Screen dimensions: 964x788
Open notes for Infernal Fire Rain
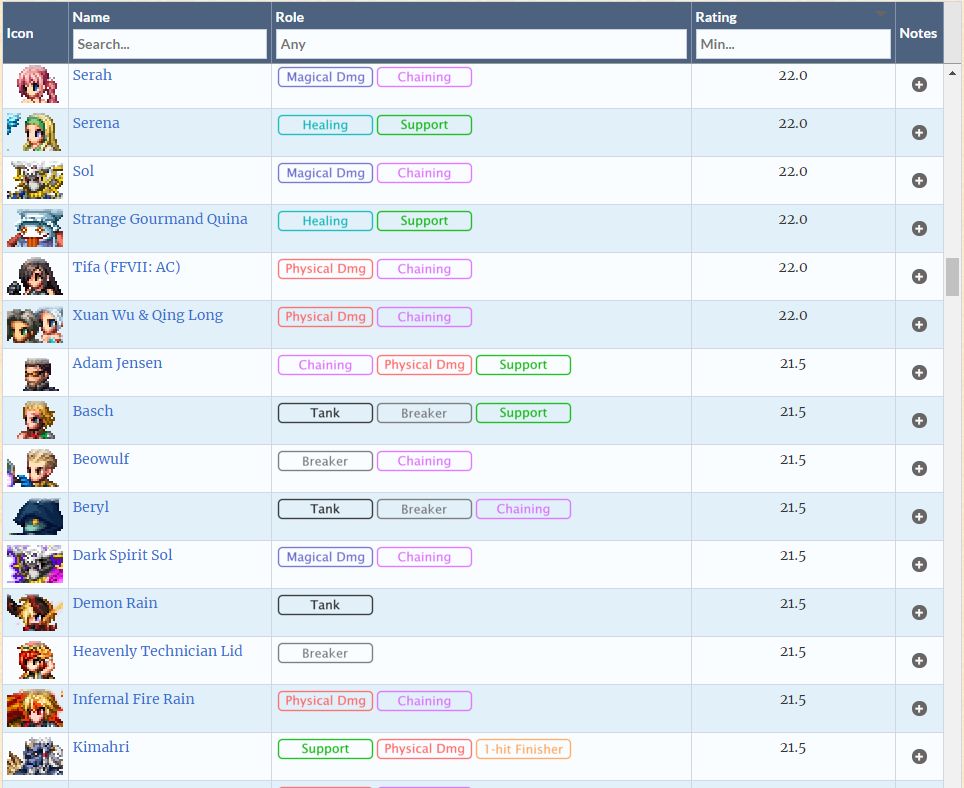click(x=919, y=708)
